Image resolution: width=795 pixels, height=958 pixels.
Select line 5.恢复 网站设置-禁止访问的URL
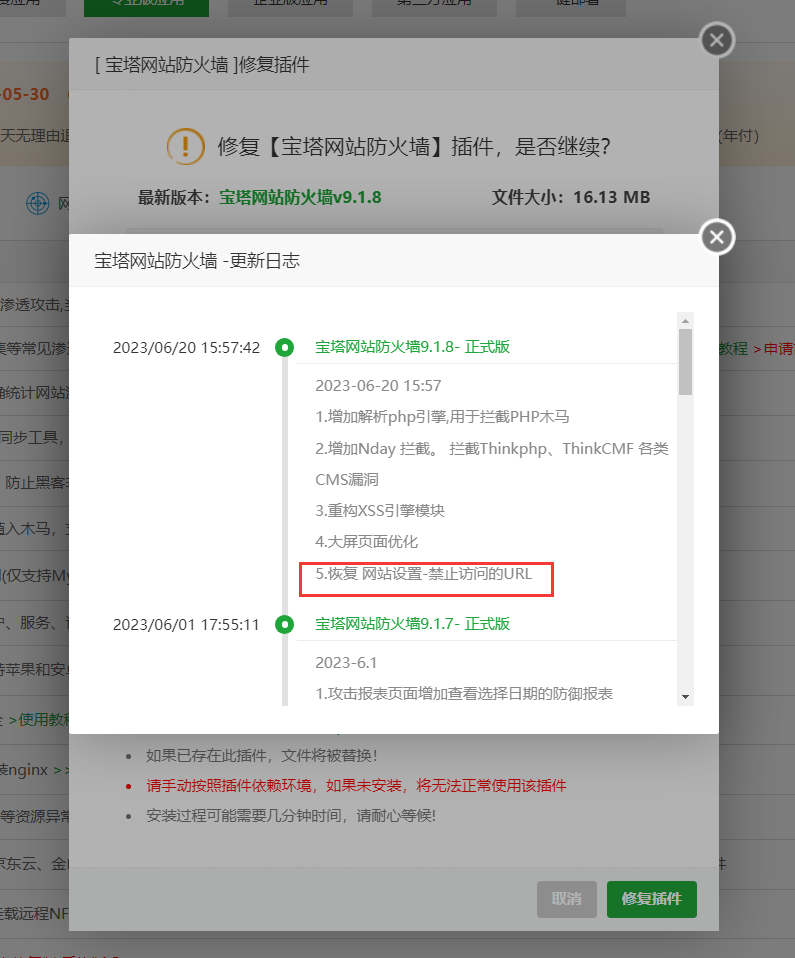(423, 574)
